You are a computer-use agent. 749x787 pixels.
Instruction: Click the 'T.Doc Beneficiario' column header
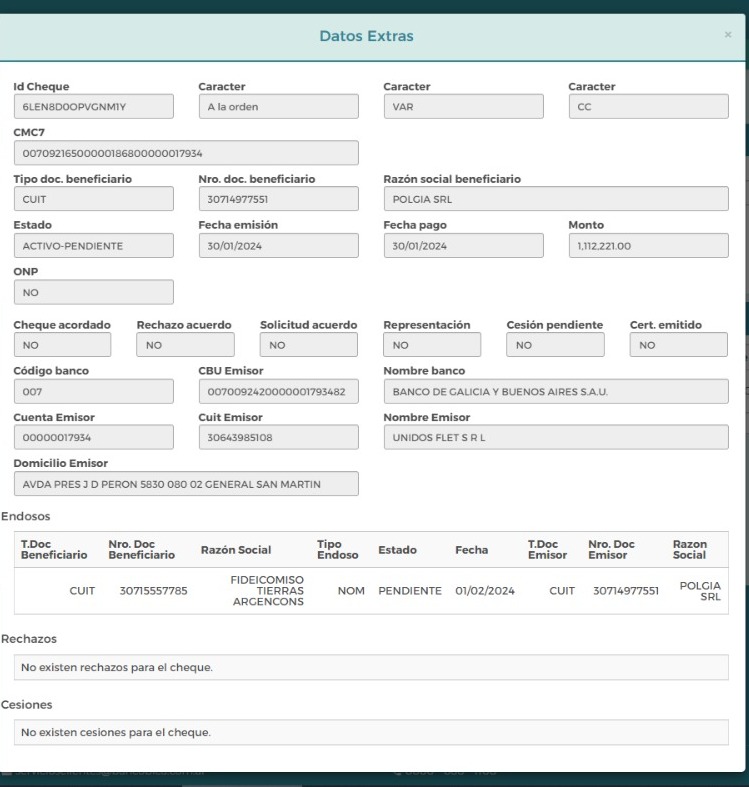coord(54,550)
